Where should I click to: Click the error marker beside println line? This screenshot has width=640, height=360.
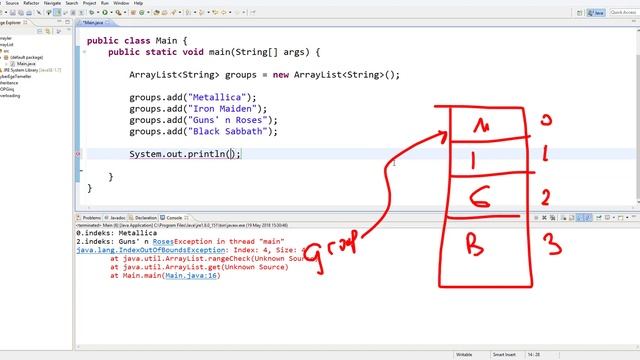tap(78, 154)
